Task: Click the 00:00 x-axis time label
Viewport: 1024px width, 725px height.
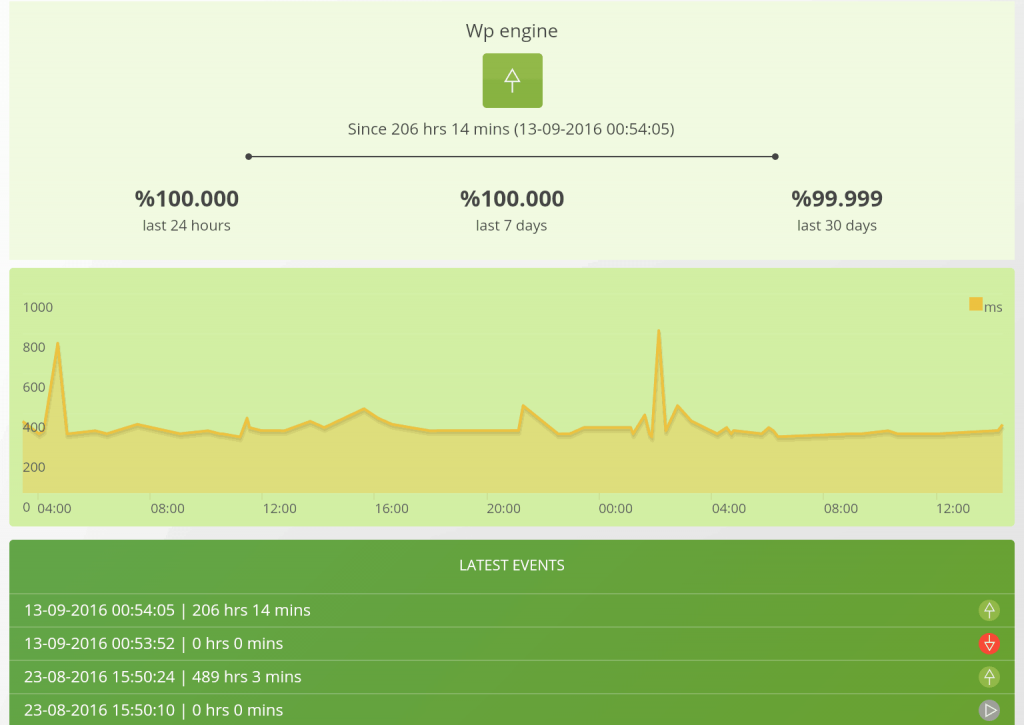Action: tap(616, 508)
